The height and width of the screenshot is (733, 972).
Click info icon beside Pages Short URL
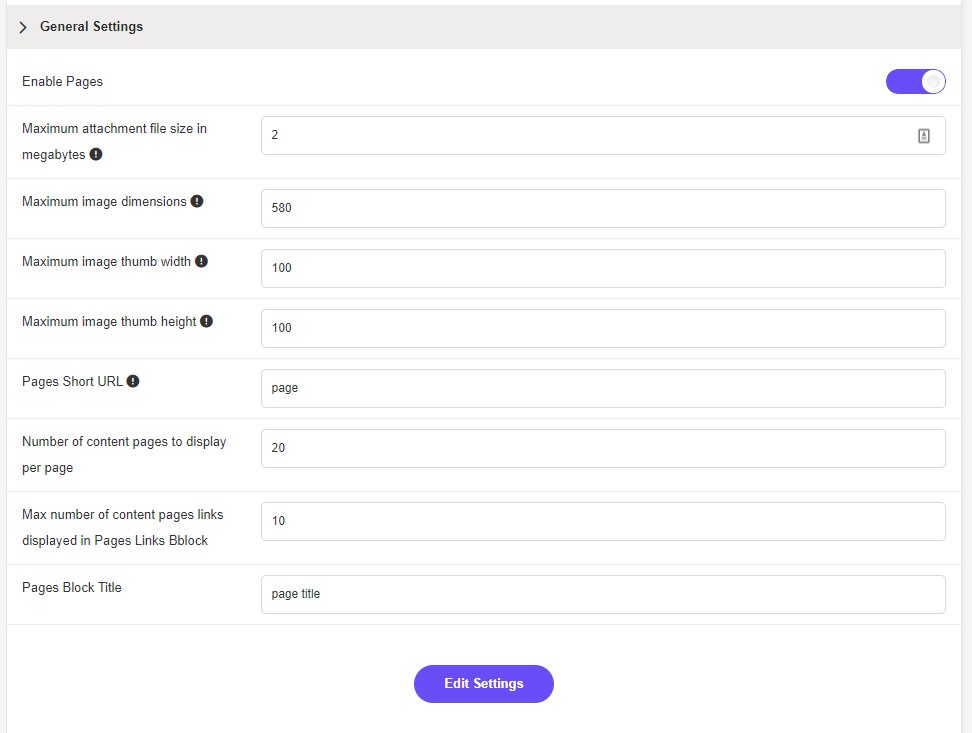click(x=133, y=381)
